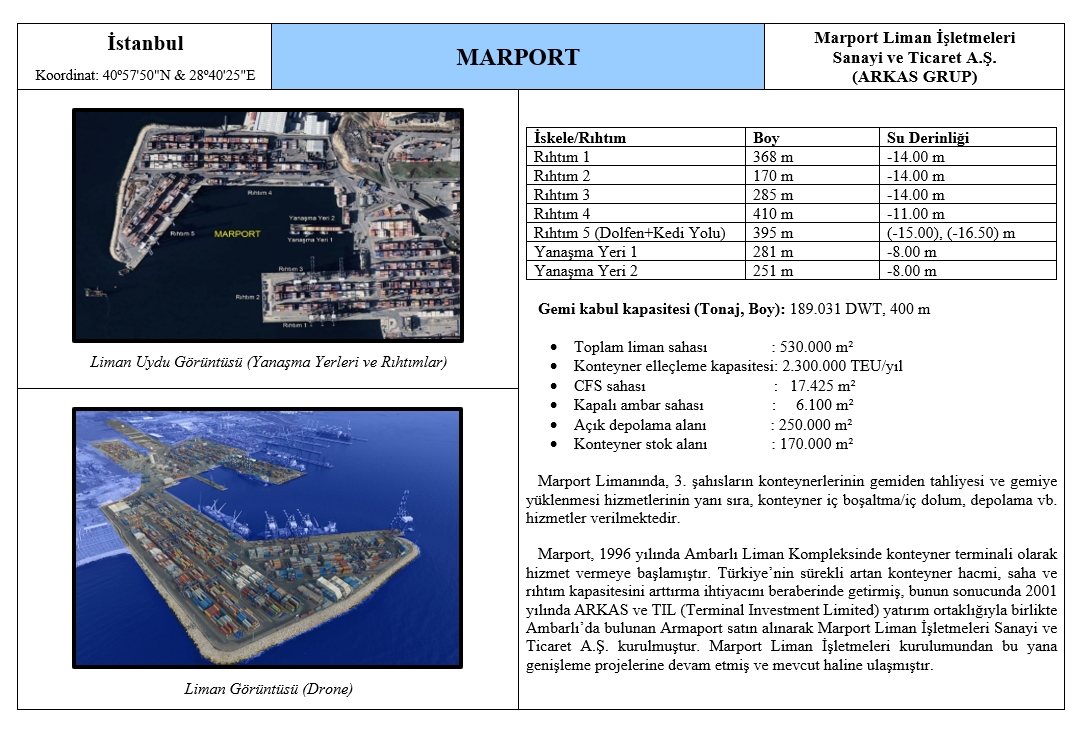Click the 285 m length value
This screenshot has width=1083, height=738.
[x=773, y=195]
